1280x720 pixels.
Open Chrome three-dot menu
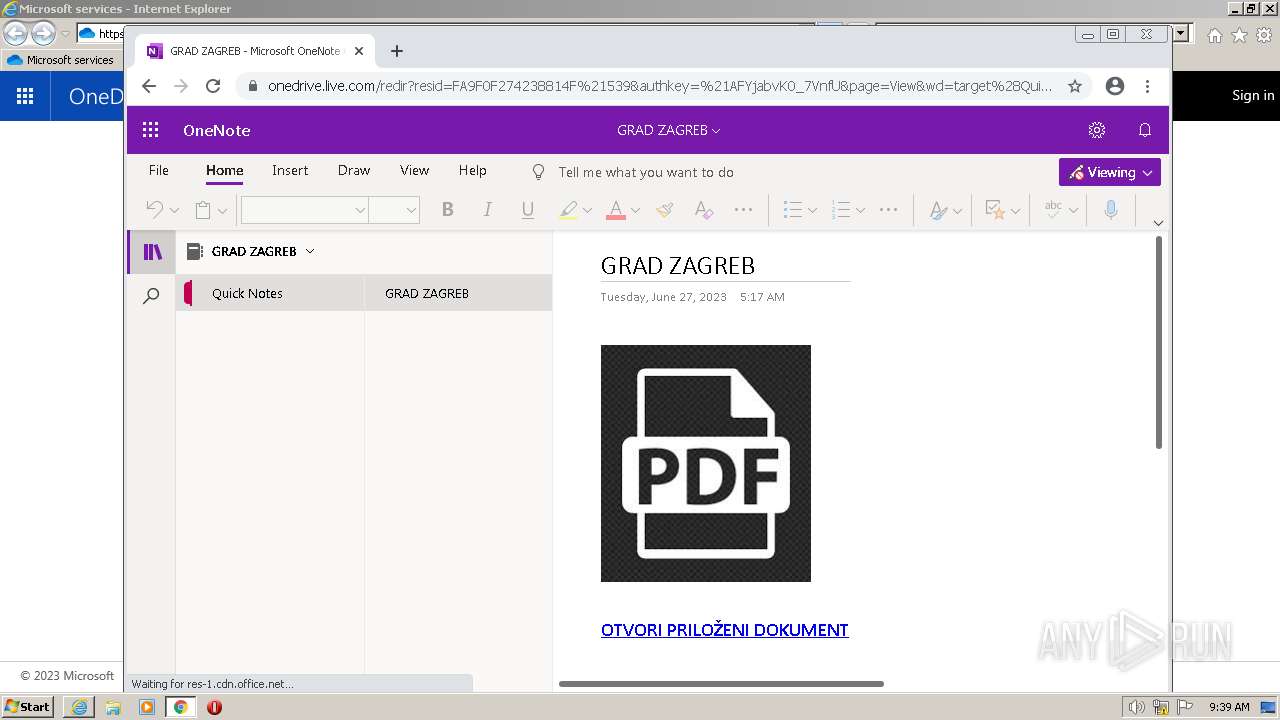pos(1147,86)
